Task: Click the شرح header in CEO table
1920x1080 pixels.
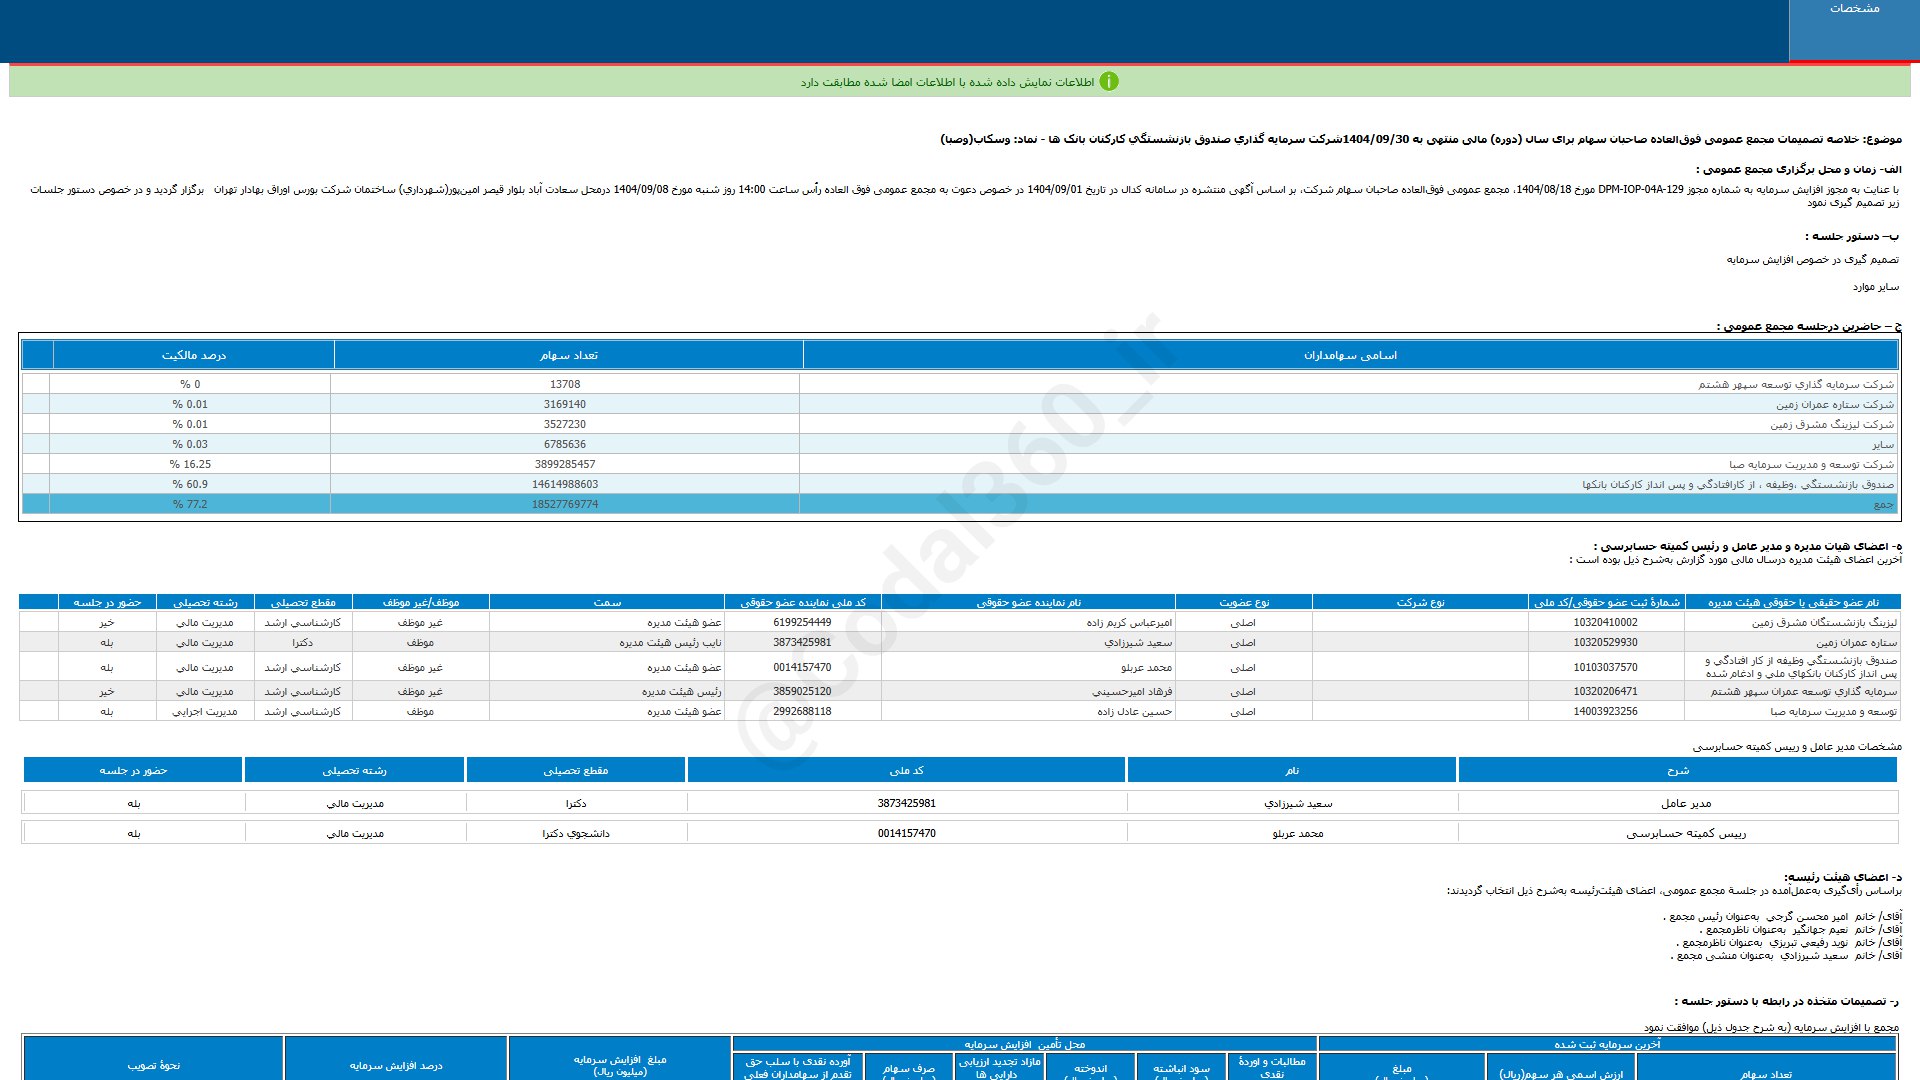Action: 1677,770
